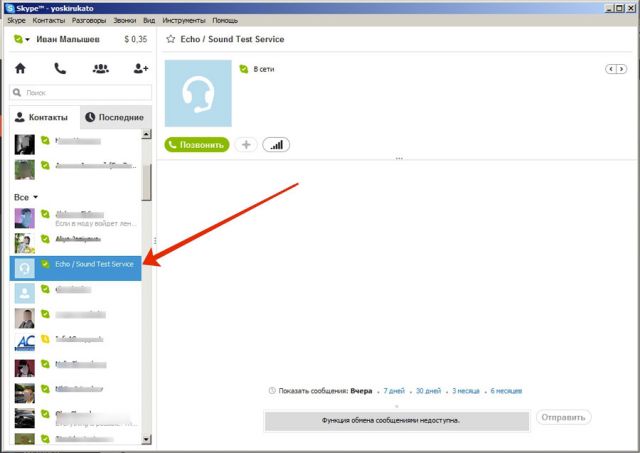The image size is (640, 453).
Task: Click the headset avatar of Echo service
Action: [198, 93]
